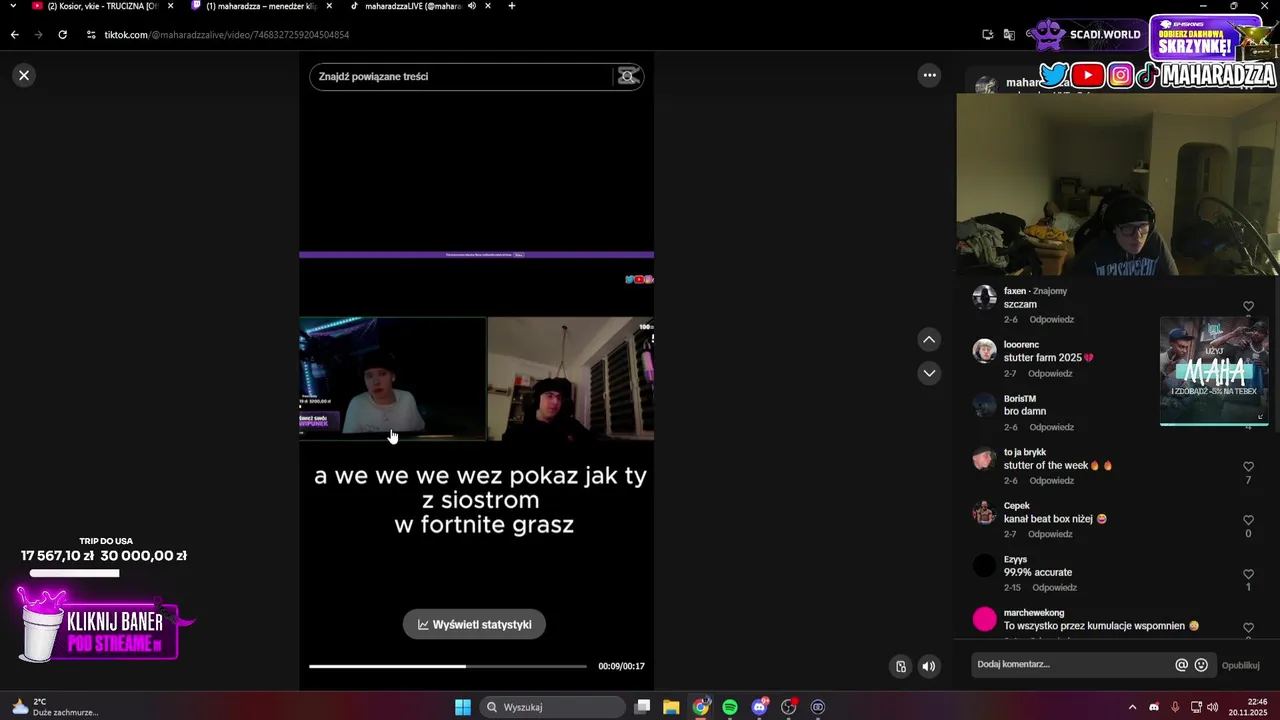Go to previous video with up chevron
Image resolution: width=1280 pixels, height=720 pixels.
click(x=929, y=340)
